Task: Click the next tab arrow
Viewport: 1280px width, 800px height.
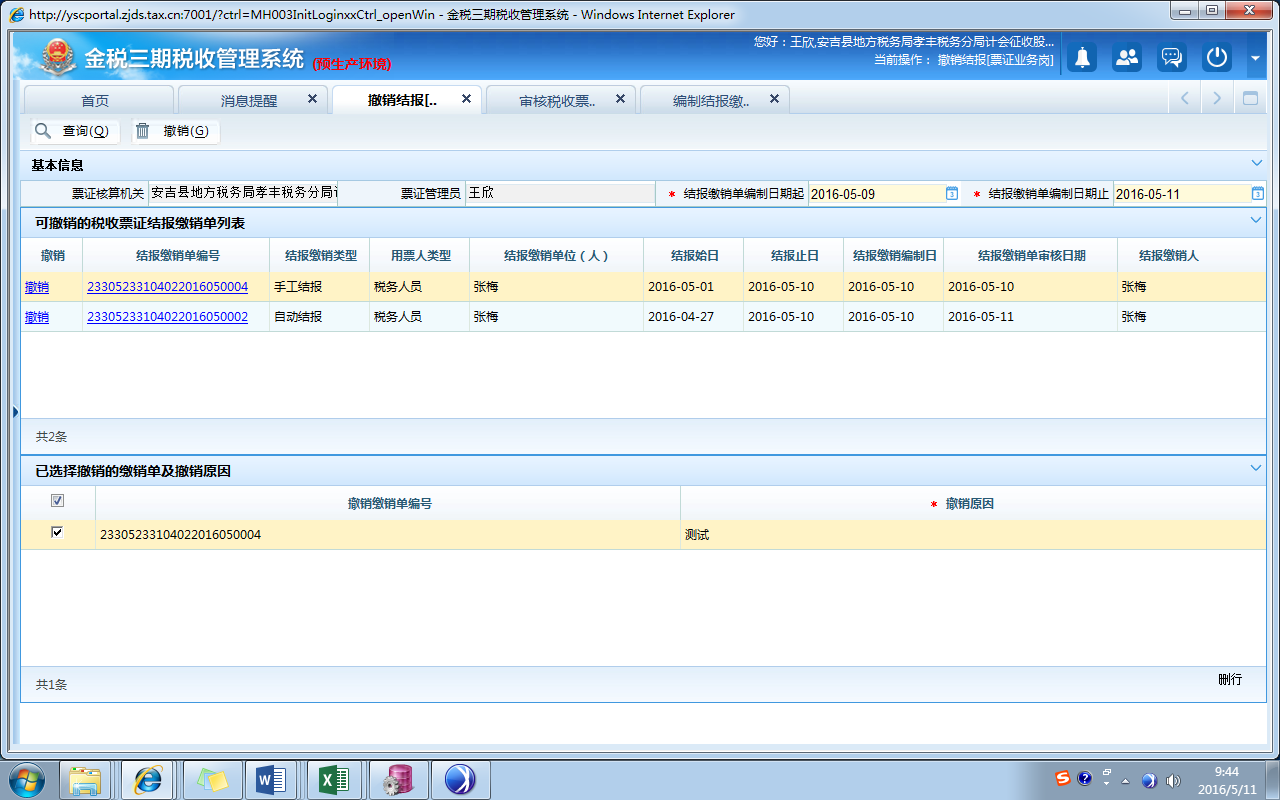Action: 1217,99
